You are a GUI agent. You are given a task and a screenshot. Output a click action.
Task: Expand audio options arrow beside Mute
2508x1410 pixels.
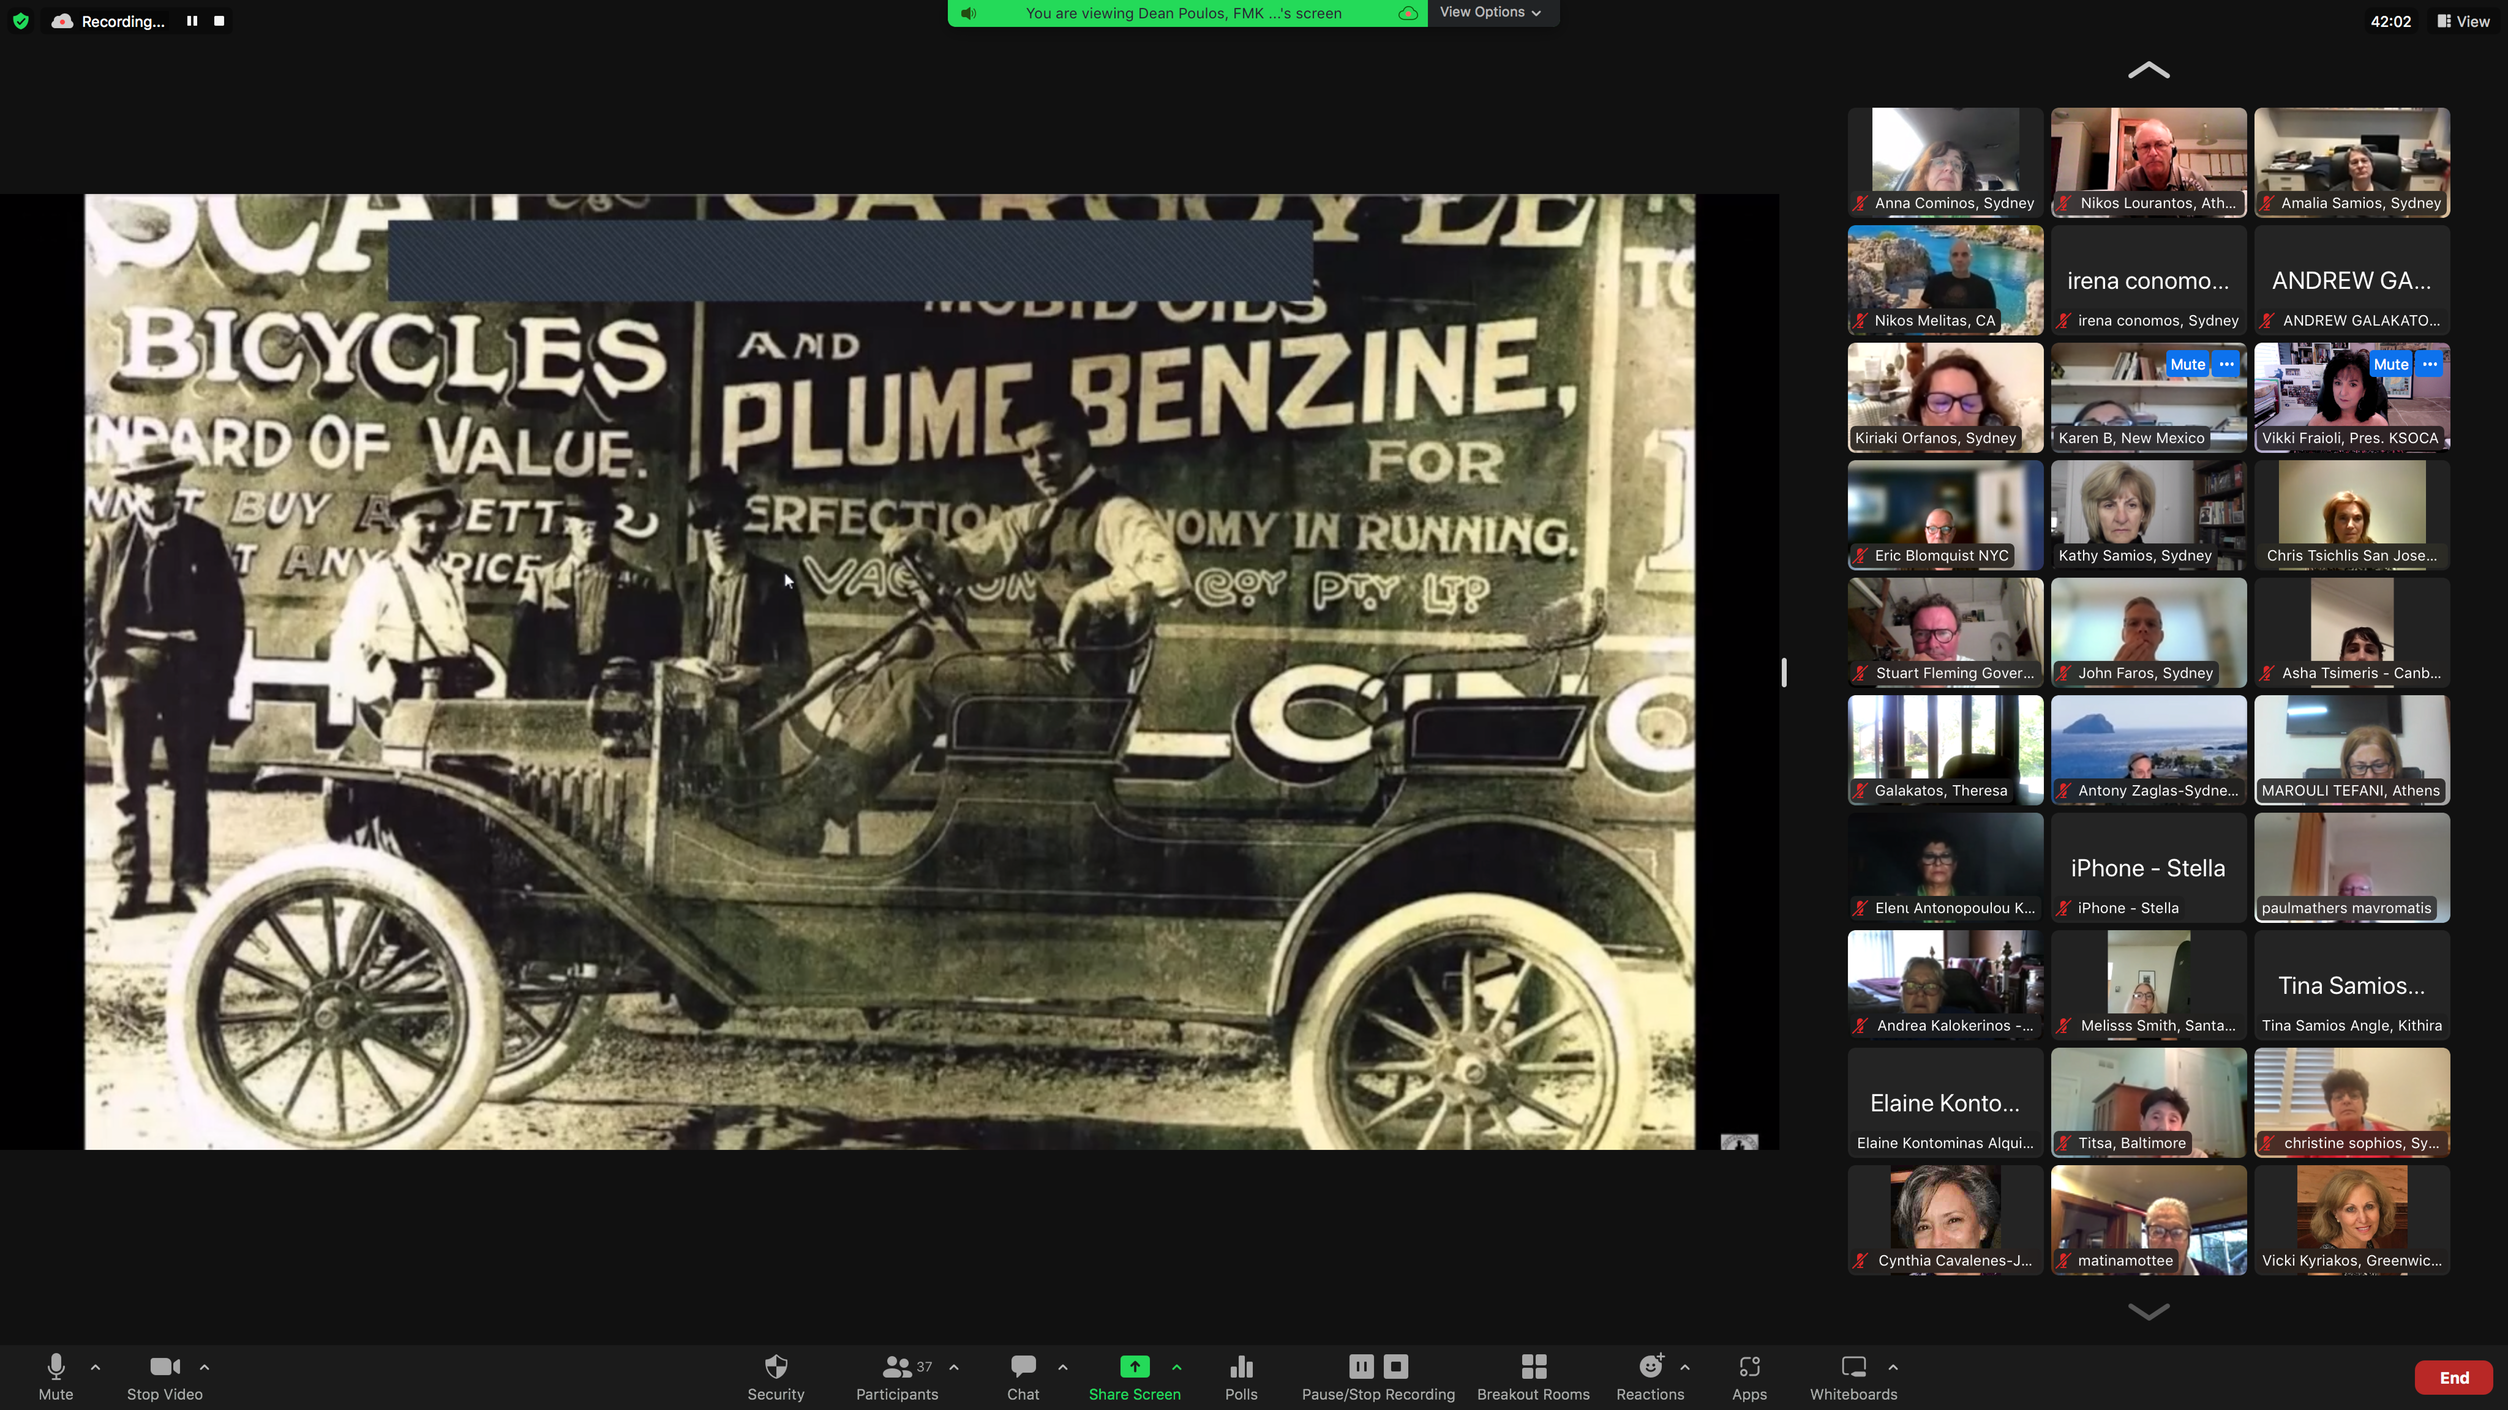(95, 1367)
